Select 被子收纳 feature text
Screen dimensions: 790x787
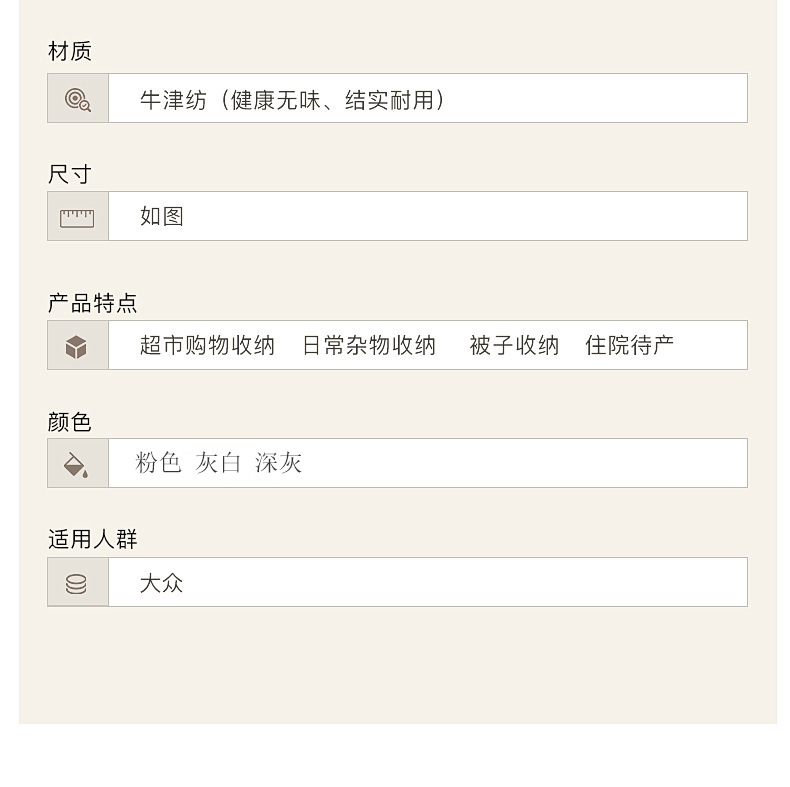tap(514, 346)
